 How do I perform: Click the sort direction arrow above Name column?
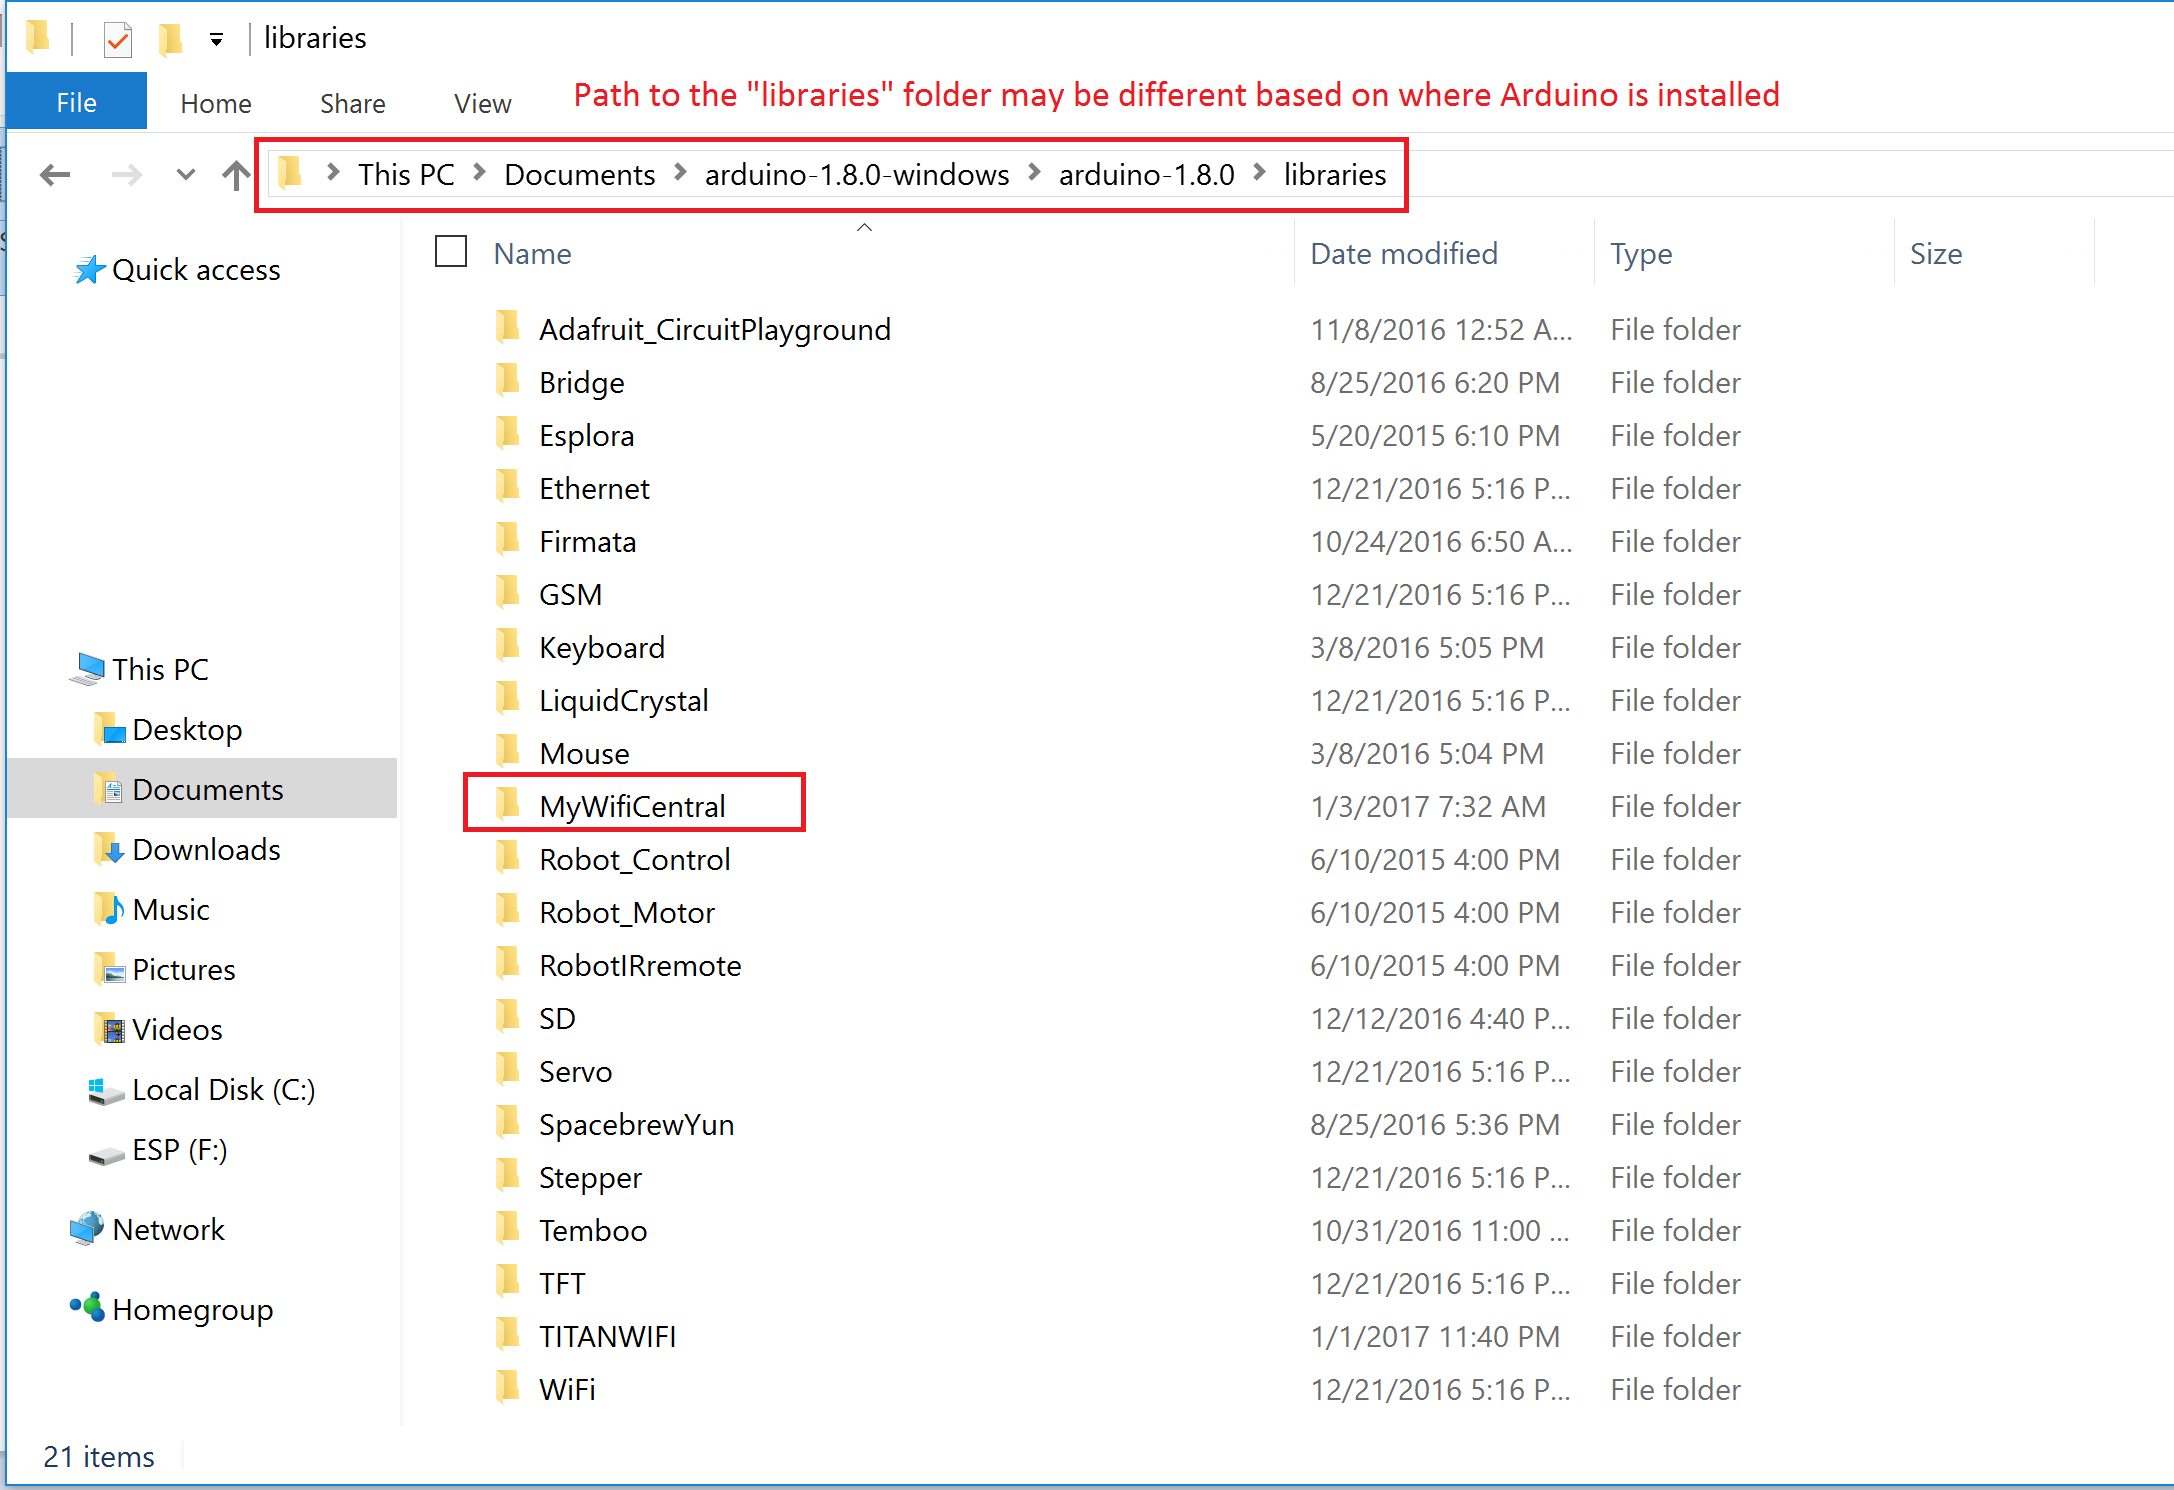pyautogui.click(x=864, y=227)
